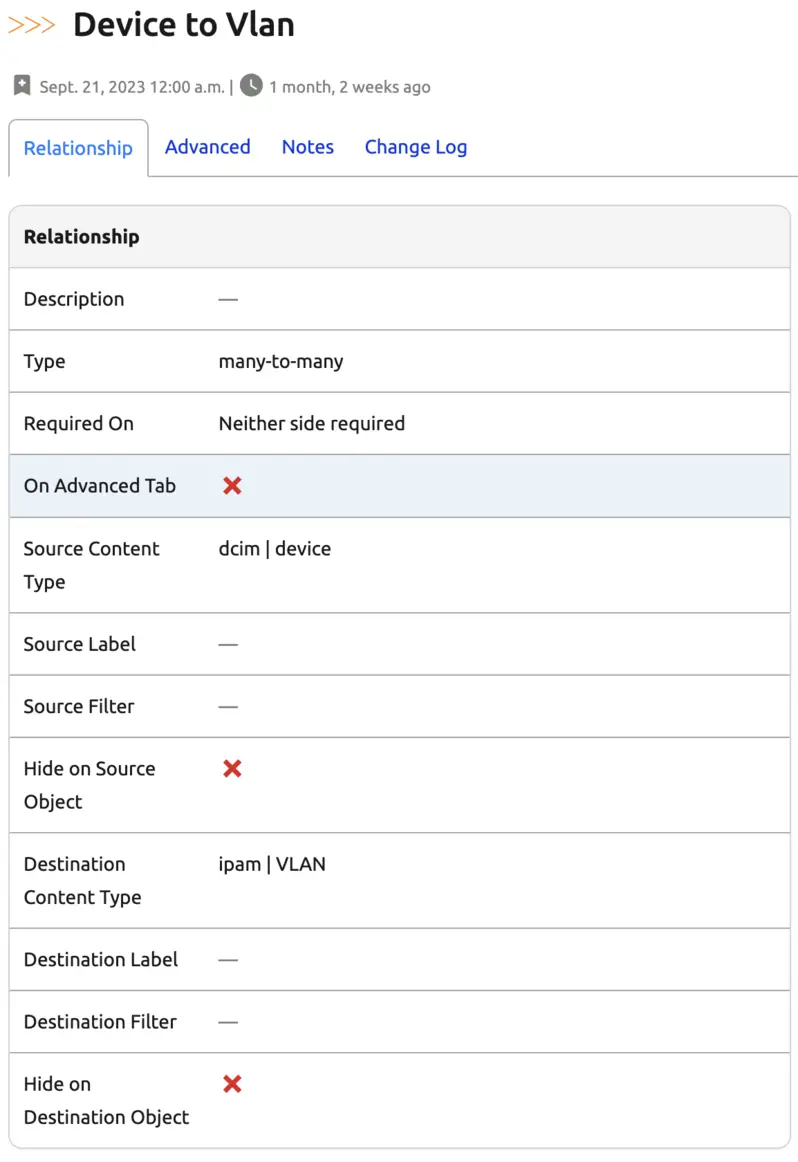Click the bookmark created-date icon

tap(22, 86)
